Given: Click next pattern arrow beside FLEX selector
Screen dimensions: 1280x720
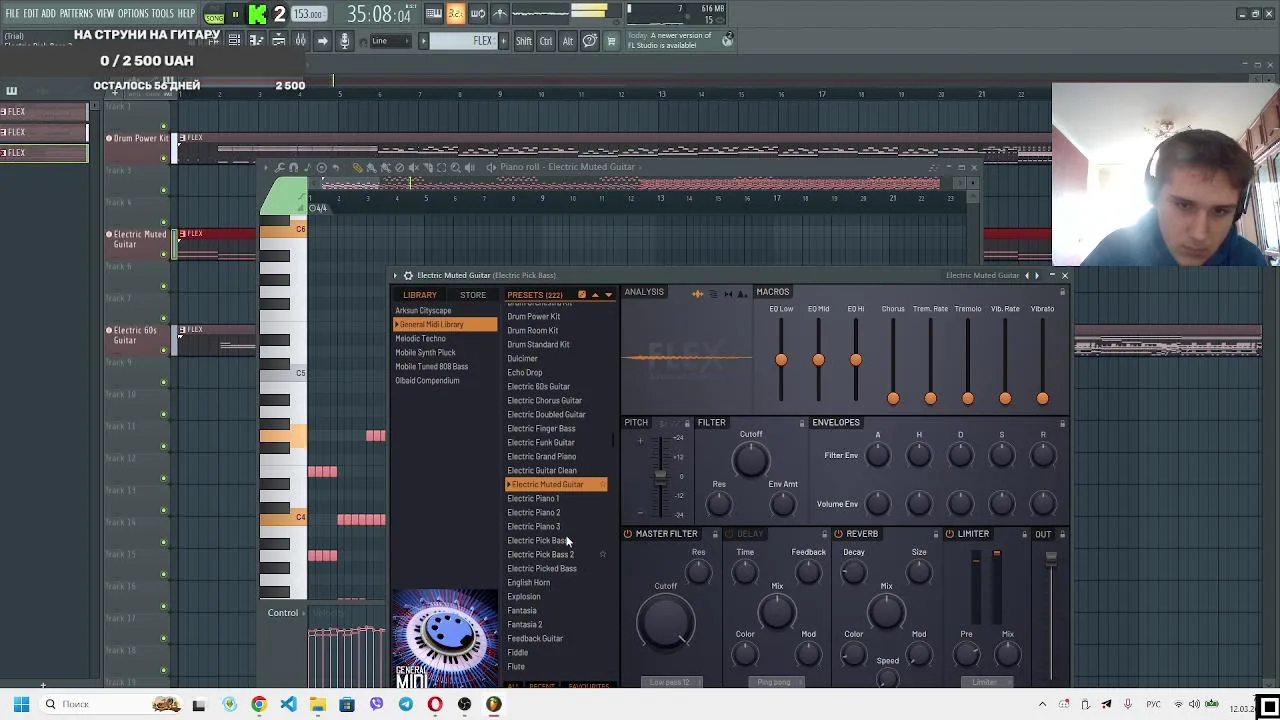Looking at the screenshot, I should [502, 41].
